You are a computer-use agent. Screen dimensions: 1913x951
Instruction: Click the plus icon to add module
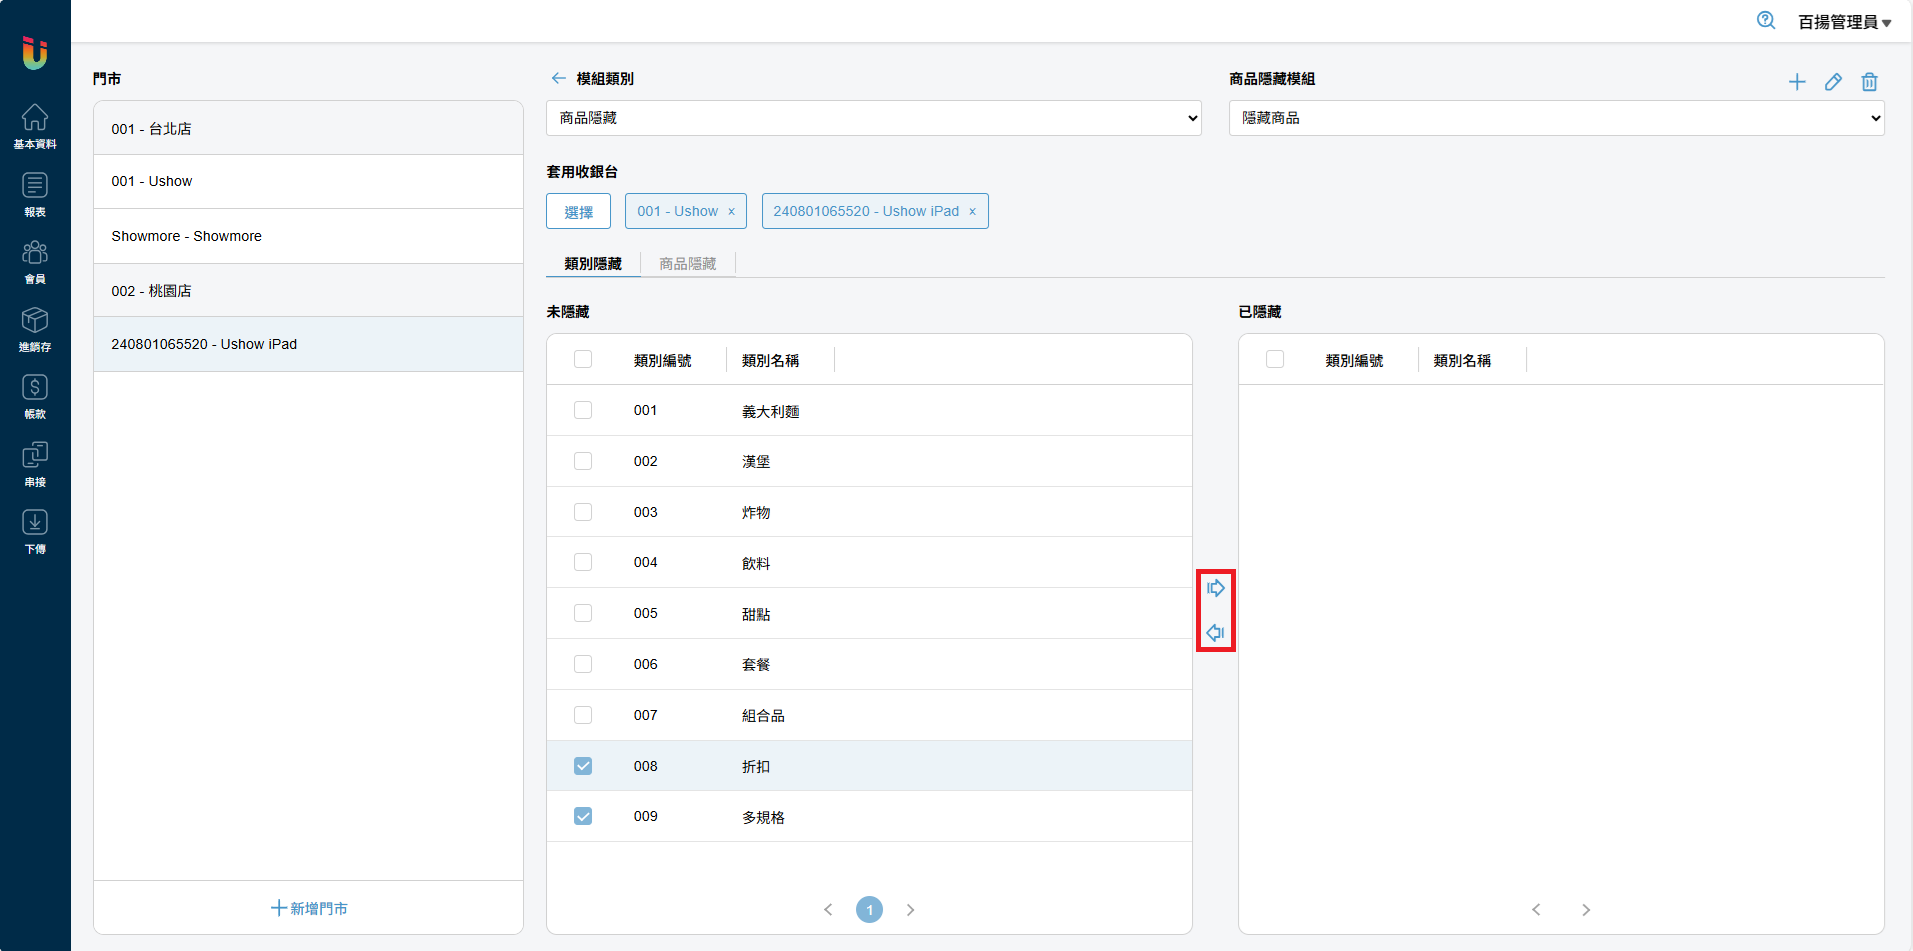(x=1797, y=82)
